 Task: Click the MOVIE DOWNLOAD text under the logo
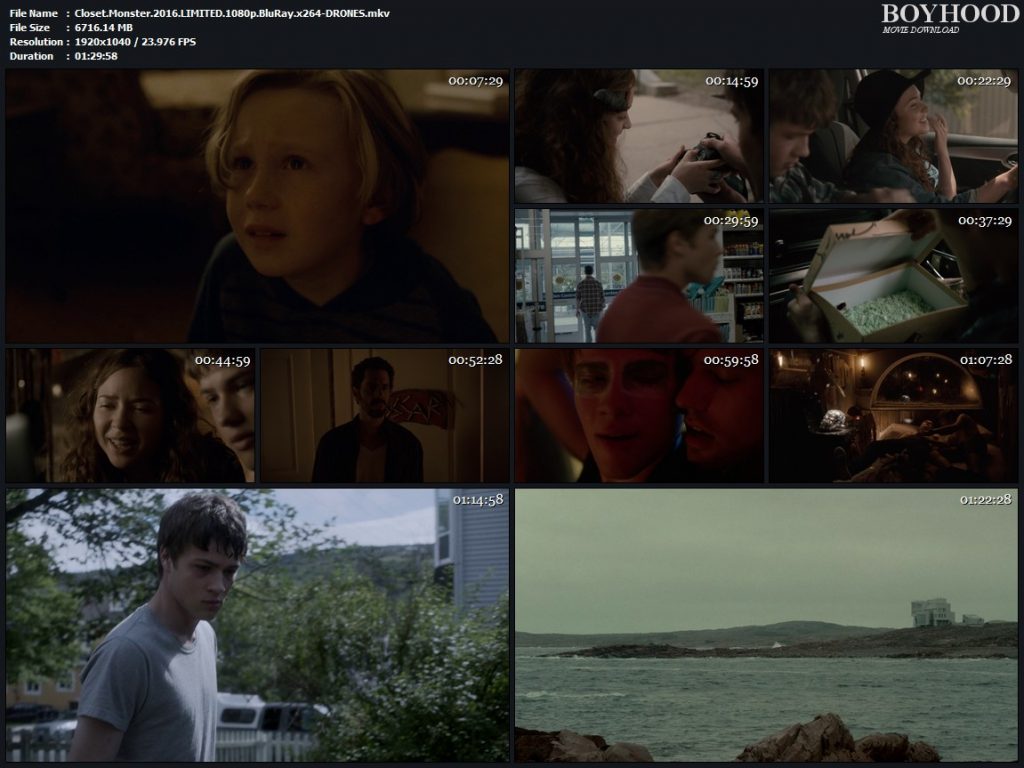point(920,30)
